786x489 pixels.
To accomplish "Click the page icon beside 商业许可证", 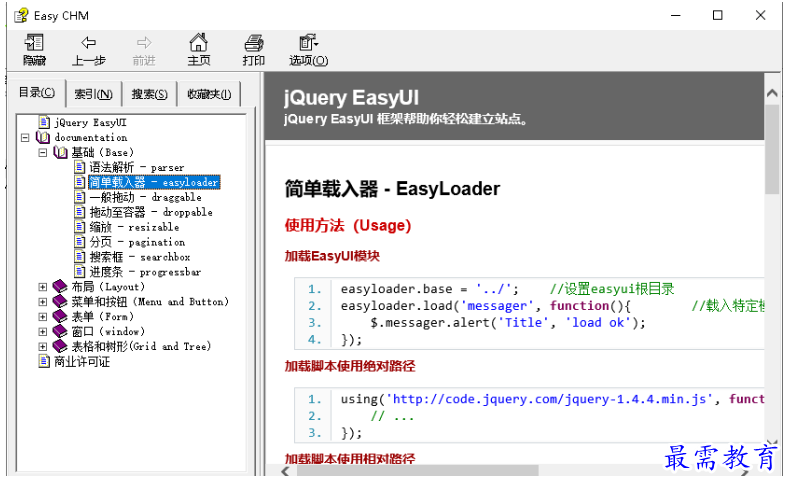I will click(44, 361).
